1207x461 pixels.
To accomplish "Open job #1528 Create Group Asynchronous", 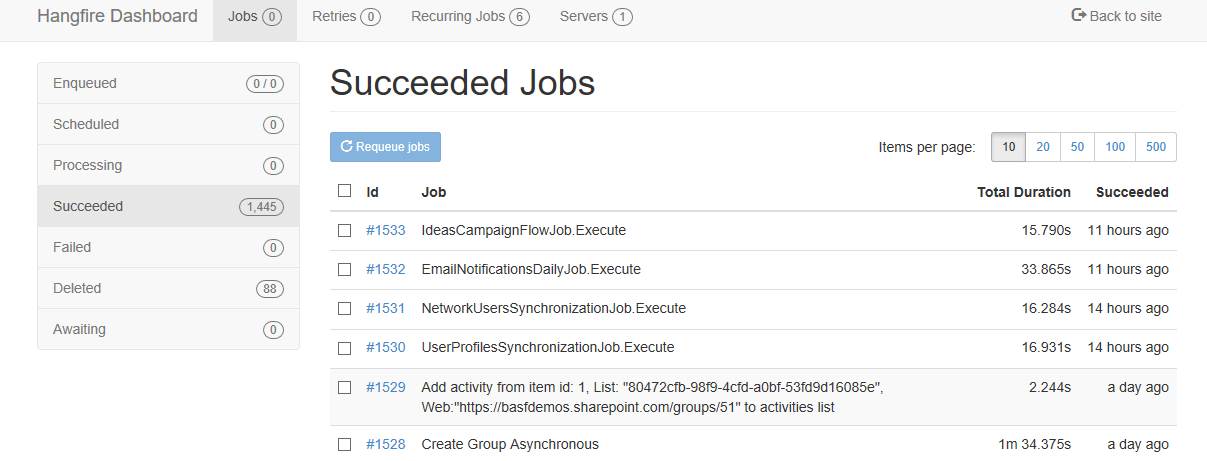I will (x=510, y=444).
